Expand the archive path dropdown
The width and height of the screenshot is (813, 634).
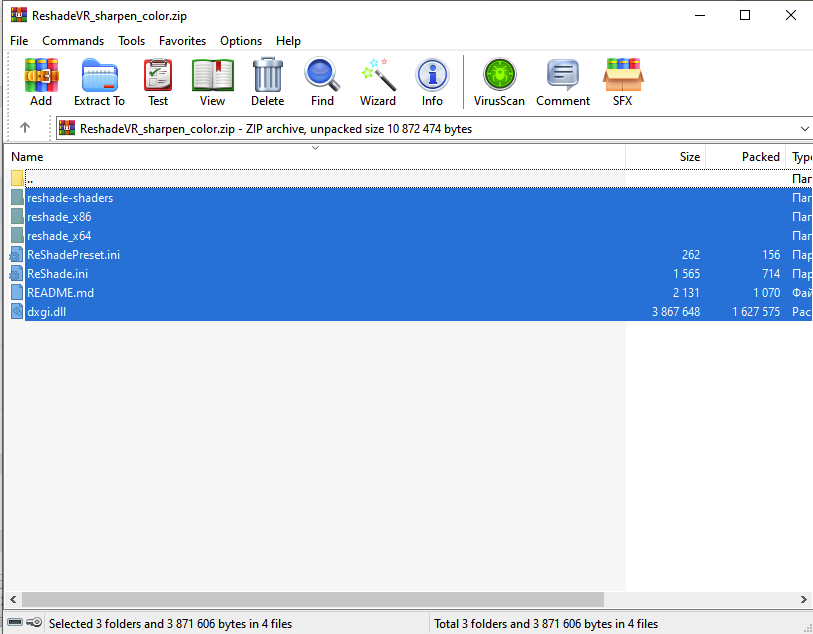[x=804, y=129]
